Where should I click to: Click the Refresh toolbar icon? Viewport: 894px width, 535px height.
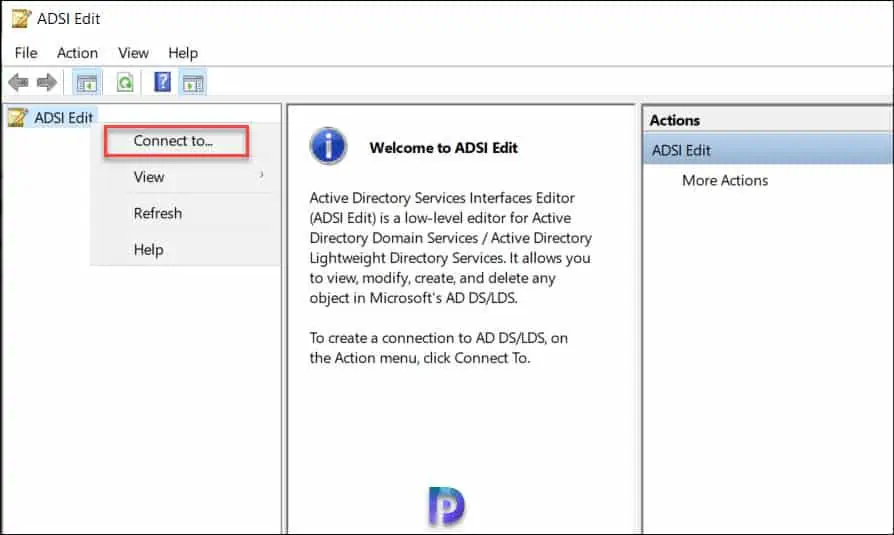pyautogui.click(x=125, y=83)
